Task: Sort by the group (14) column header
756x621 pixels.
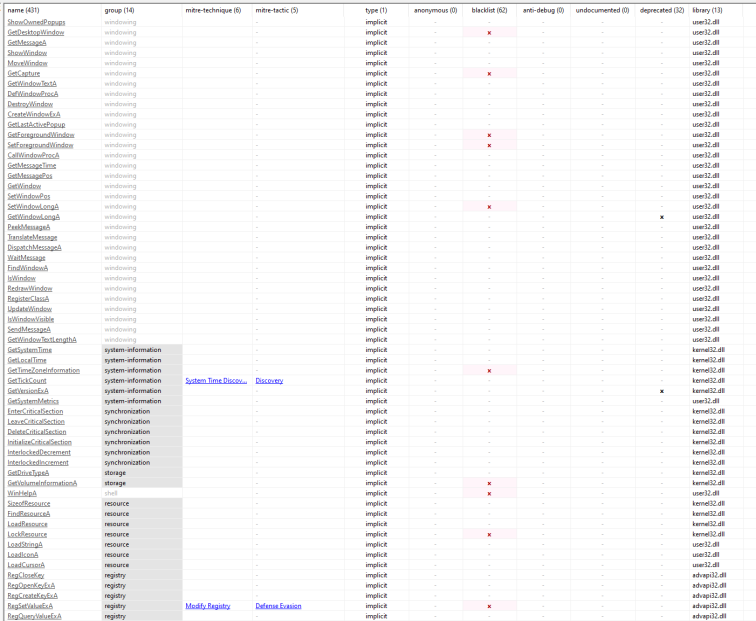Action: [x=120, y=10]
